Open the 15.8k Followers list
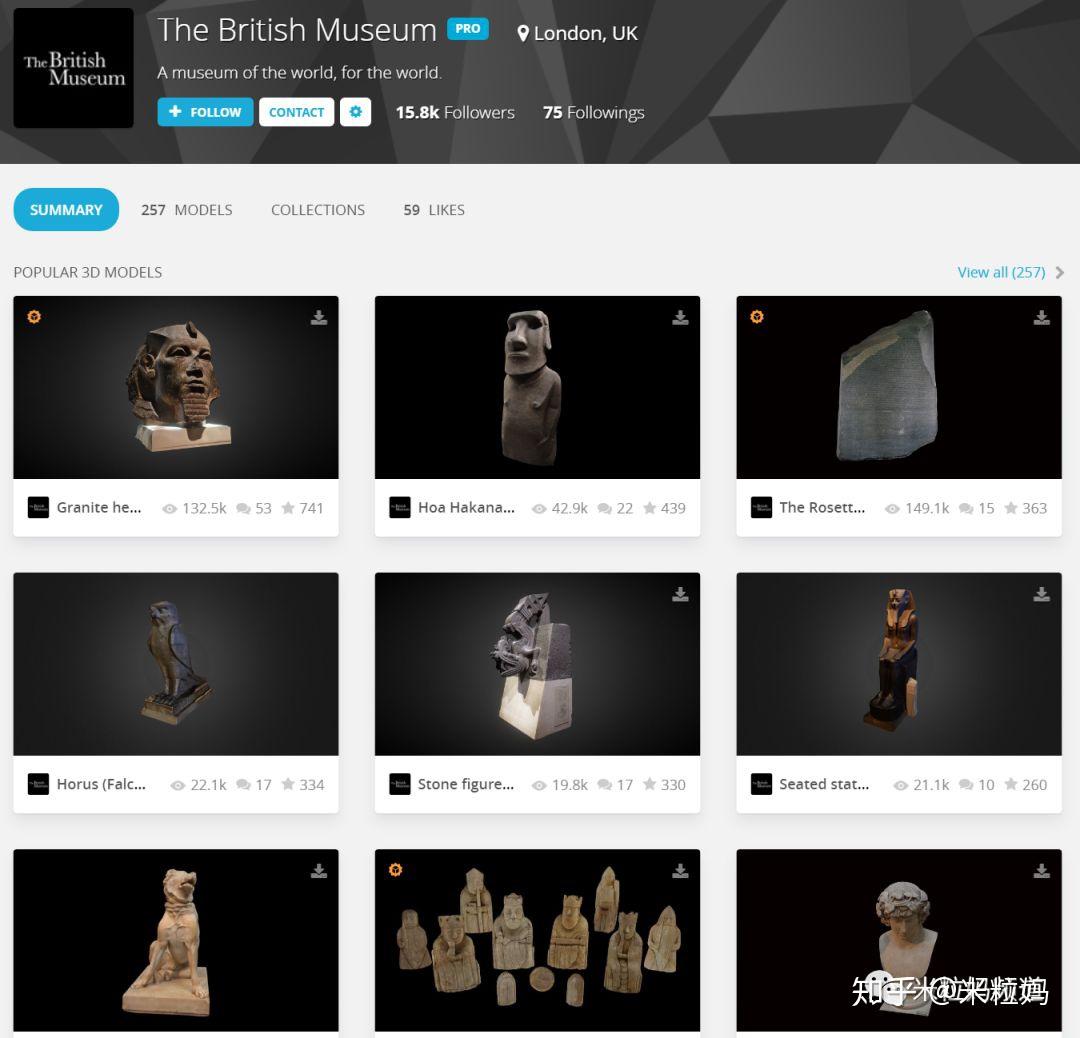 pos(455,112)
